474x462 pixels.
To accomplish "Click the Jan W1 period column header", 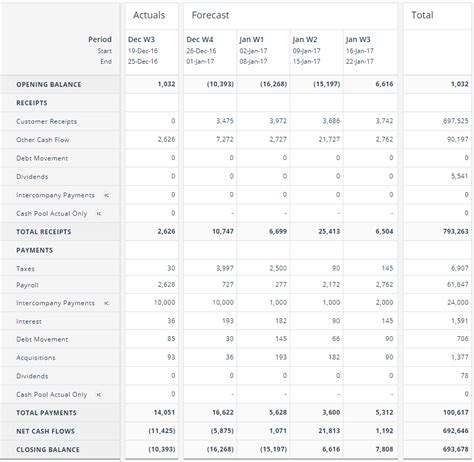I will tap(251, 39).
